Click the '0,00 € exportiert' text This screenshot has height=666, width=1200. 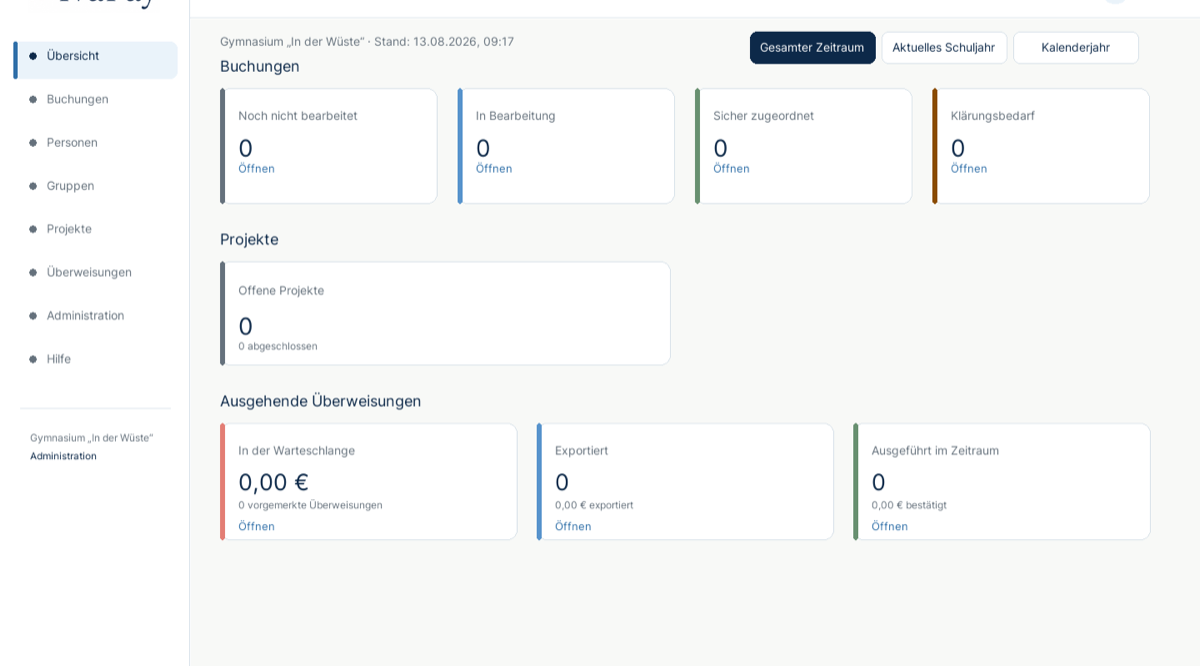click(594, 505)
